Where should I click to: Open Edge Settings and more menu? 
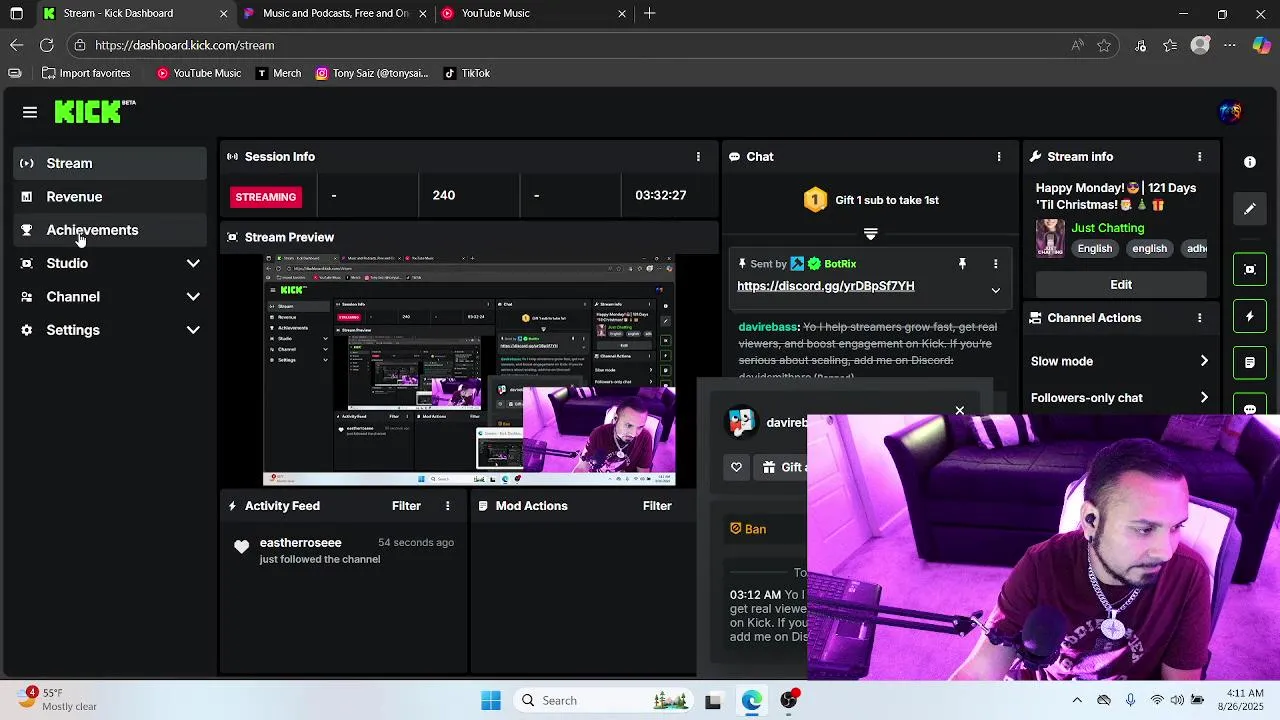click(1230, 45)
